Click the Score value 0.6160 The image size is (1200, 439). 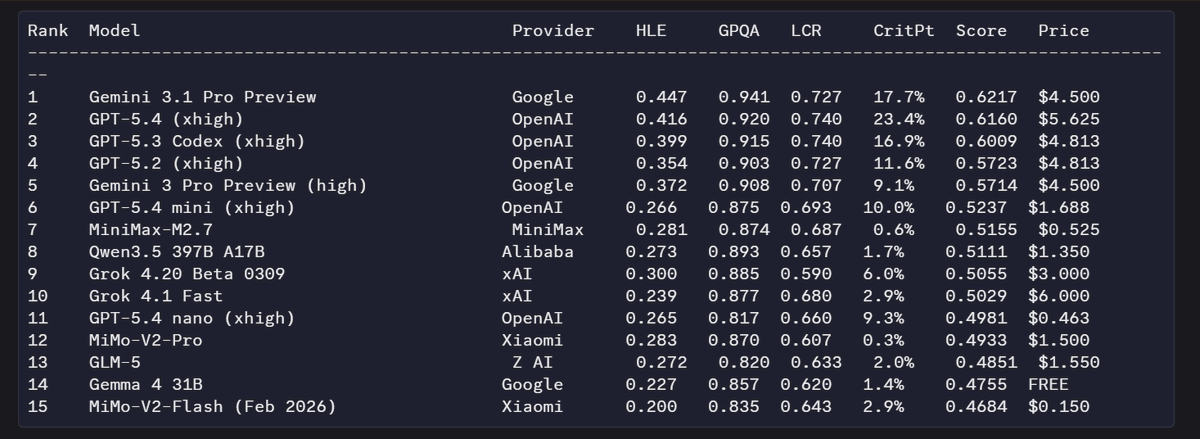click(986, 119)
